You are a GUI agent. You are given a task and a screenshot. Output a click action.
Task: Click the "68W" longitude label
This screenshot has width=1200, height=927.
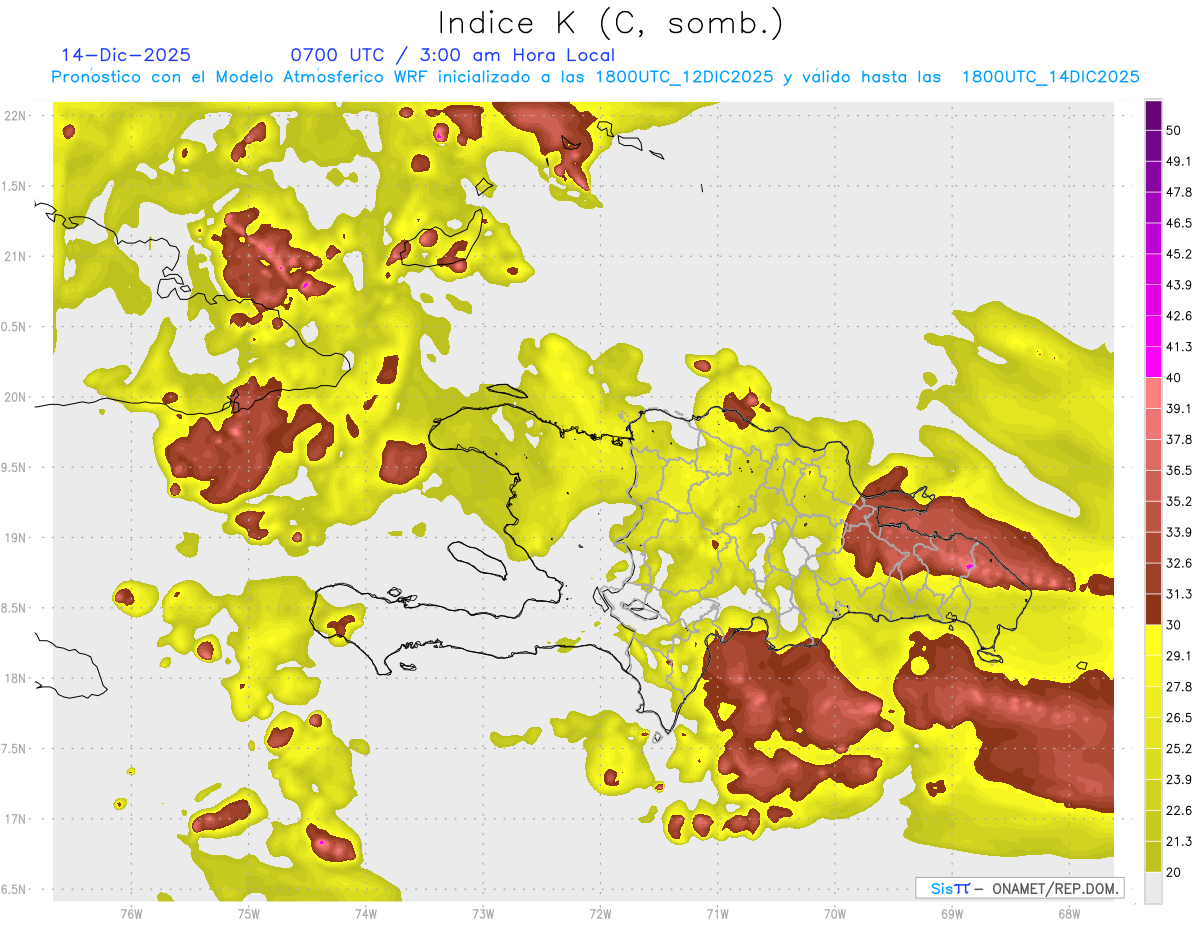coord(1069,914)
